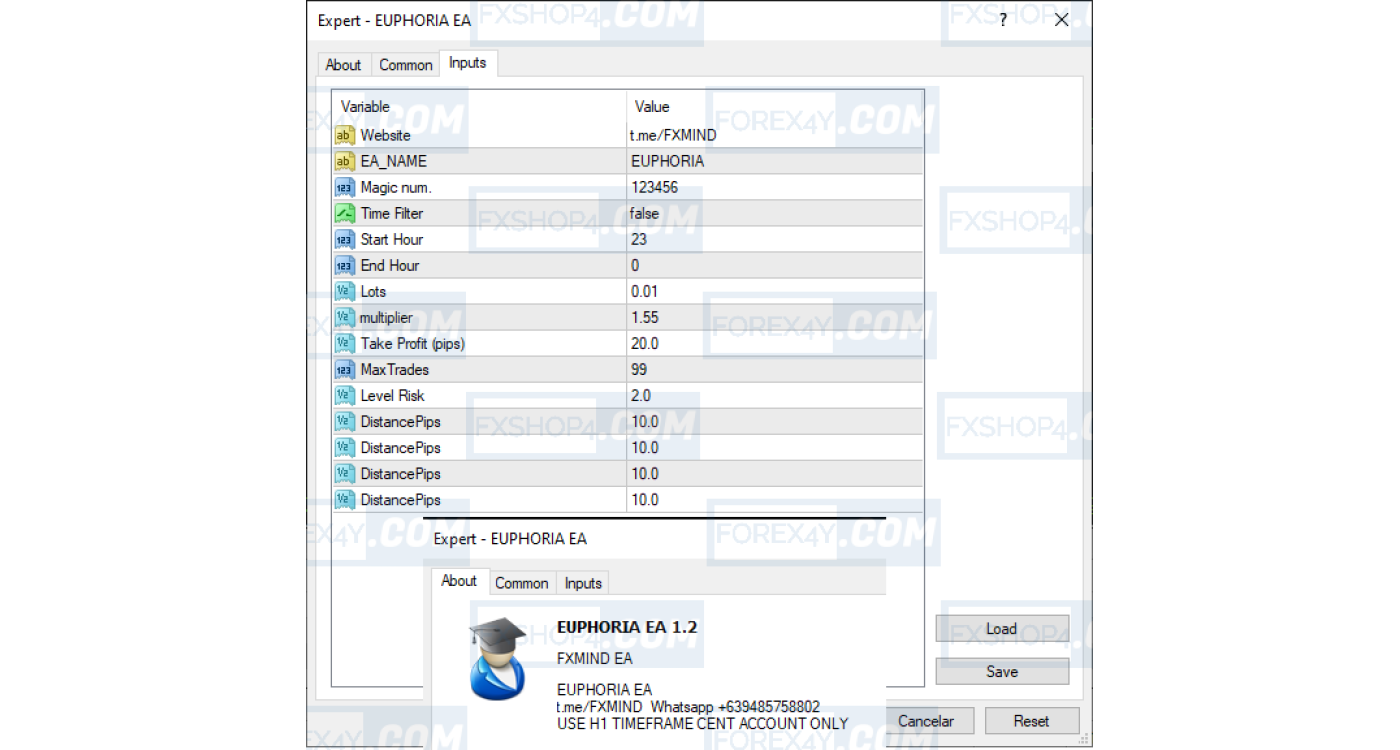Click the Lots double-type icon
1400x750 pixels.
coord(344,292)
